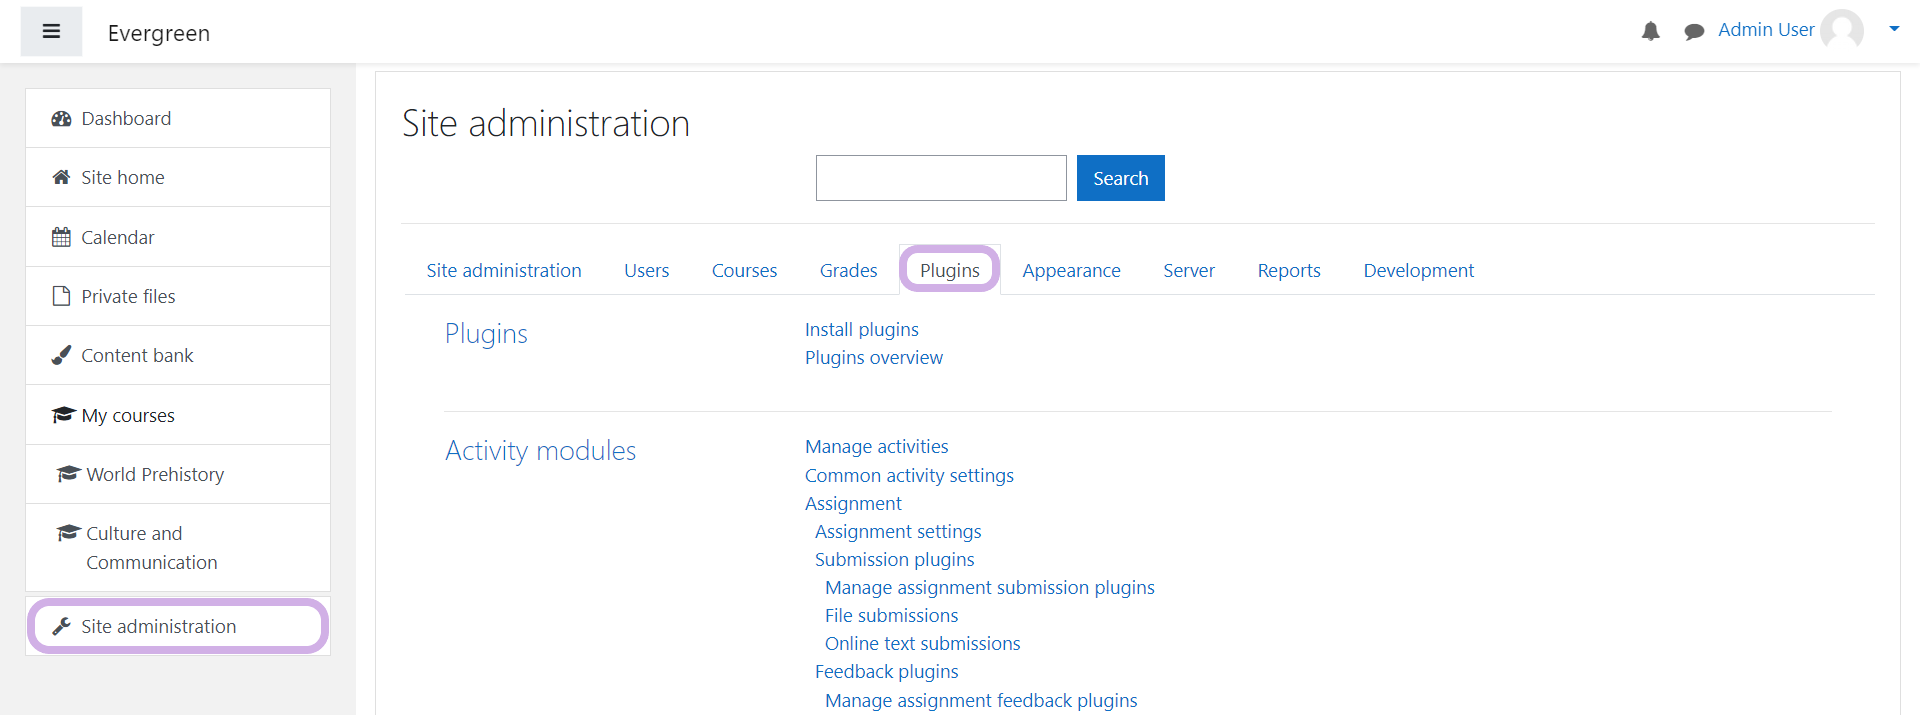Click the Site home house icon

61,178
